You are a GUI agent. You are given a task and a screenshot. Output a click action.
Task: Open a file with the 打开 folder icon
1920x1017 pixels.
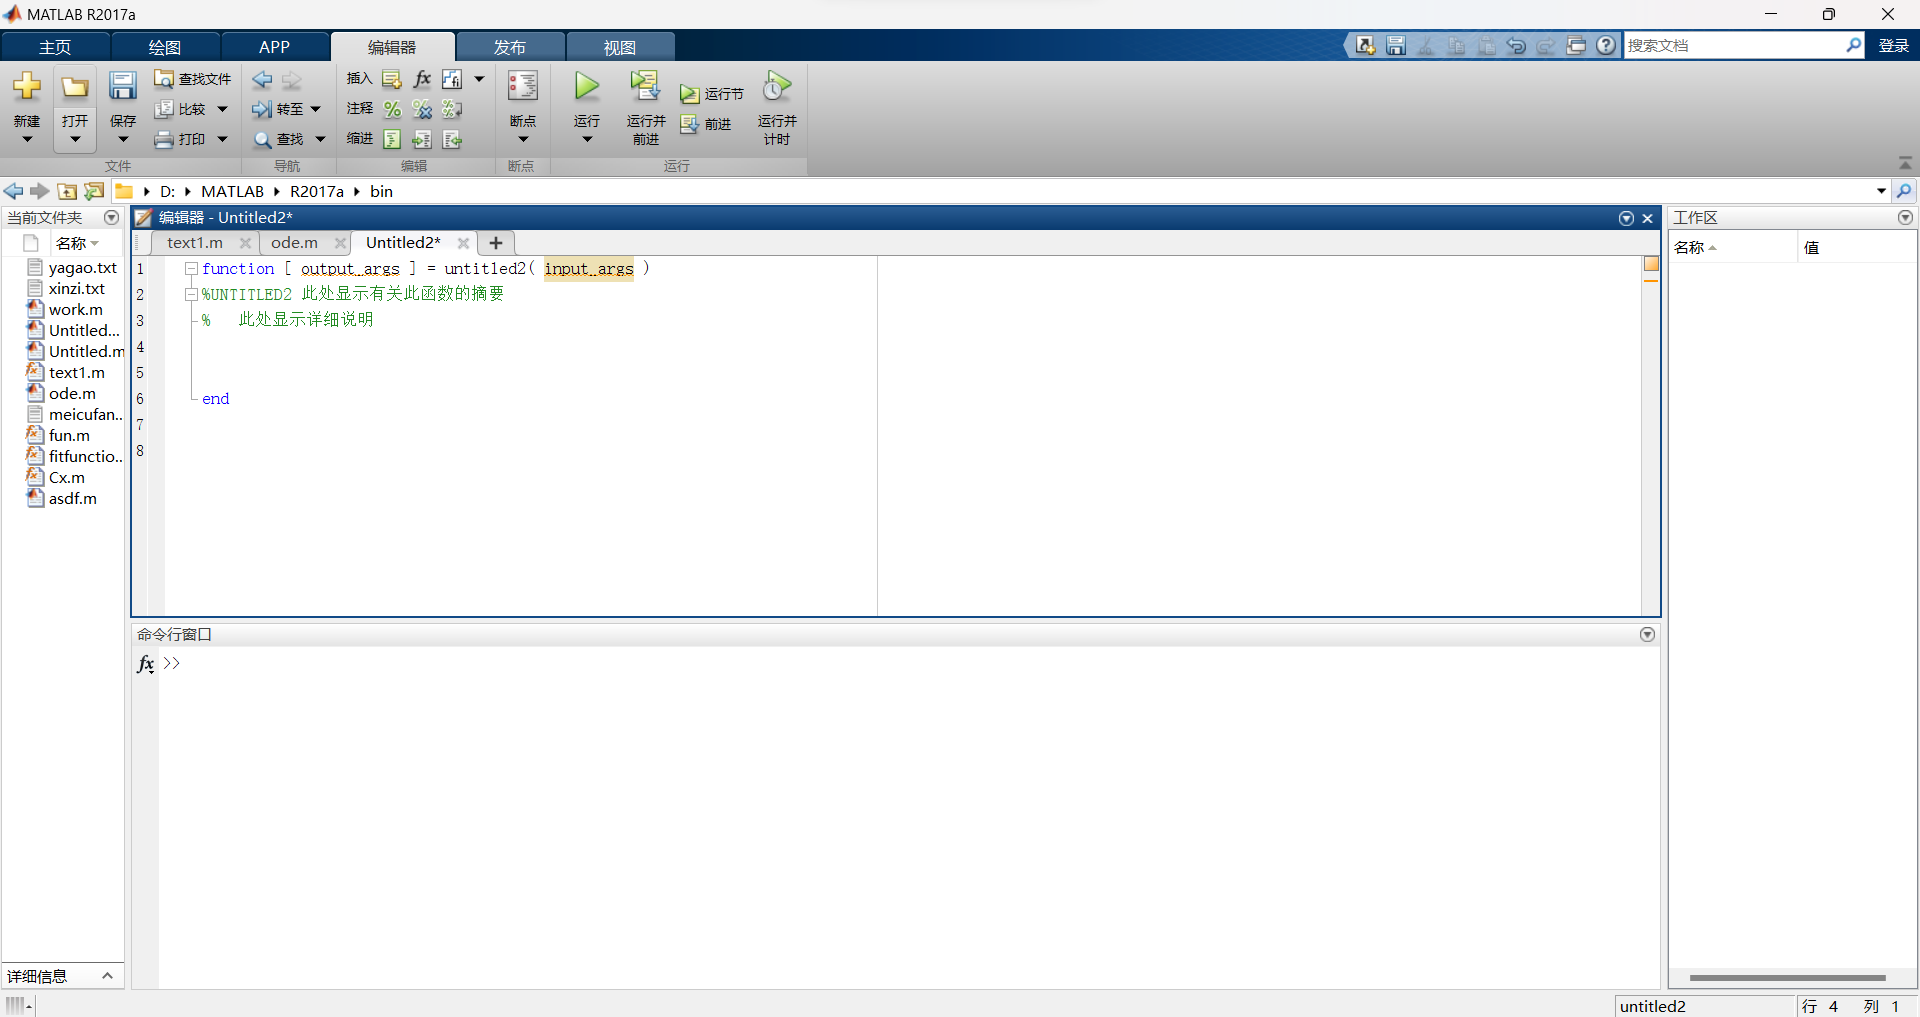coord(75,87)
